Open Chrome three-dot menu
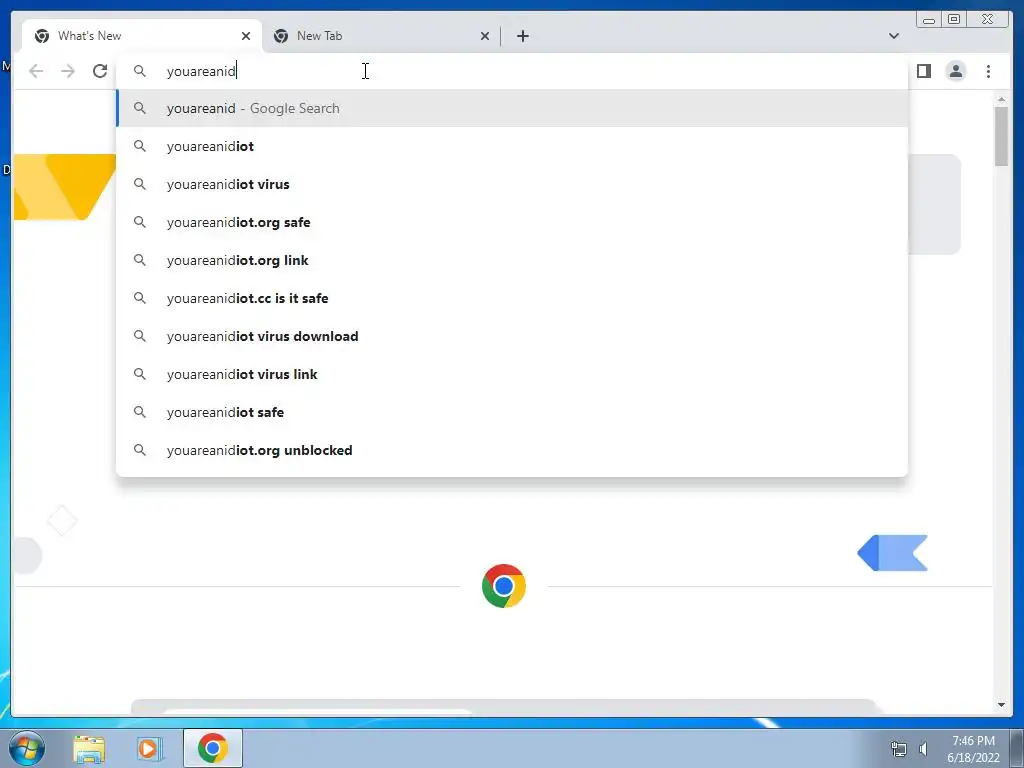This screenshot has height=768, width=1024. tap(989, 71)
